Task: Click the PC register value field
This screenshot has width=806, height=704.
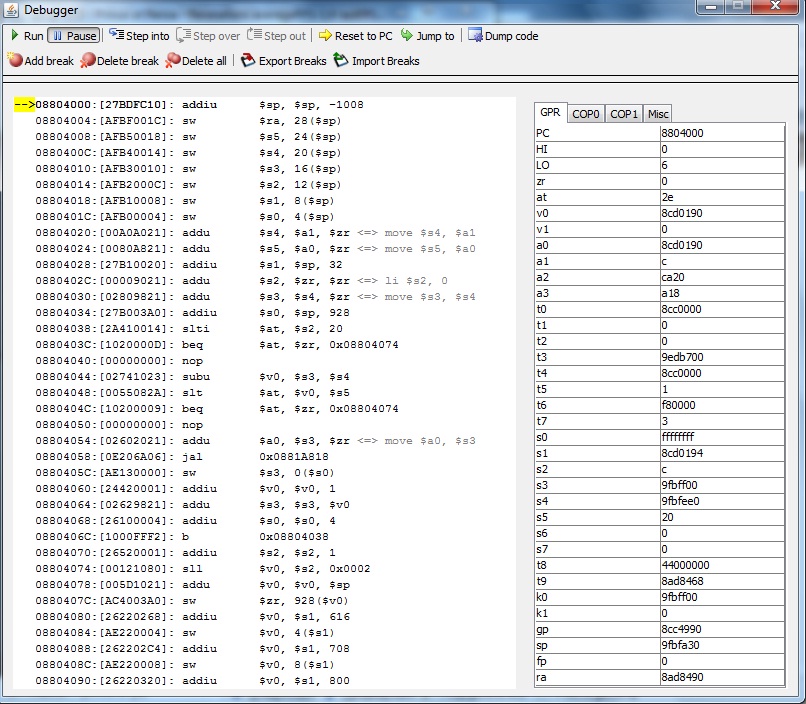Action: pyautogui.click(x=721, y=132)
